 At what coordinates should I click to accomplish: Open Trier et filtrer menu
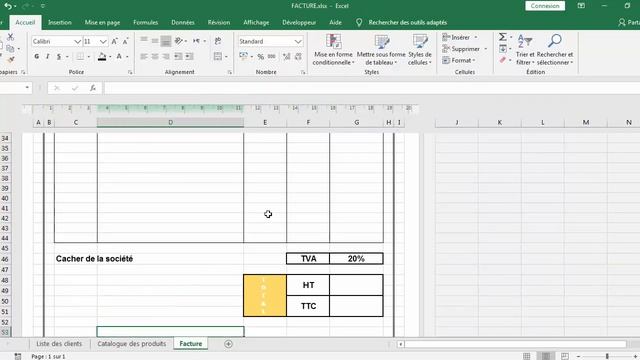[x=525, y=50]
